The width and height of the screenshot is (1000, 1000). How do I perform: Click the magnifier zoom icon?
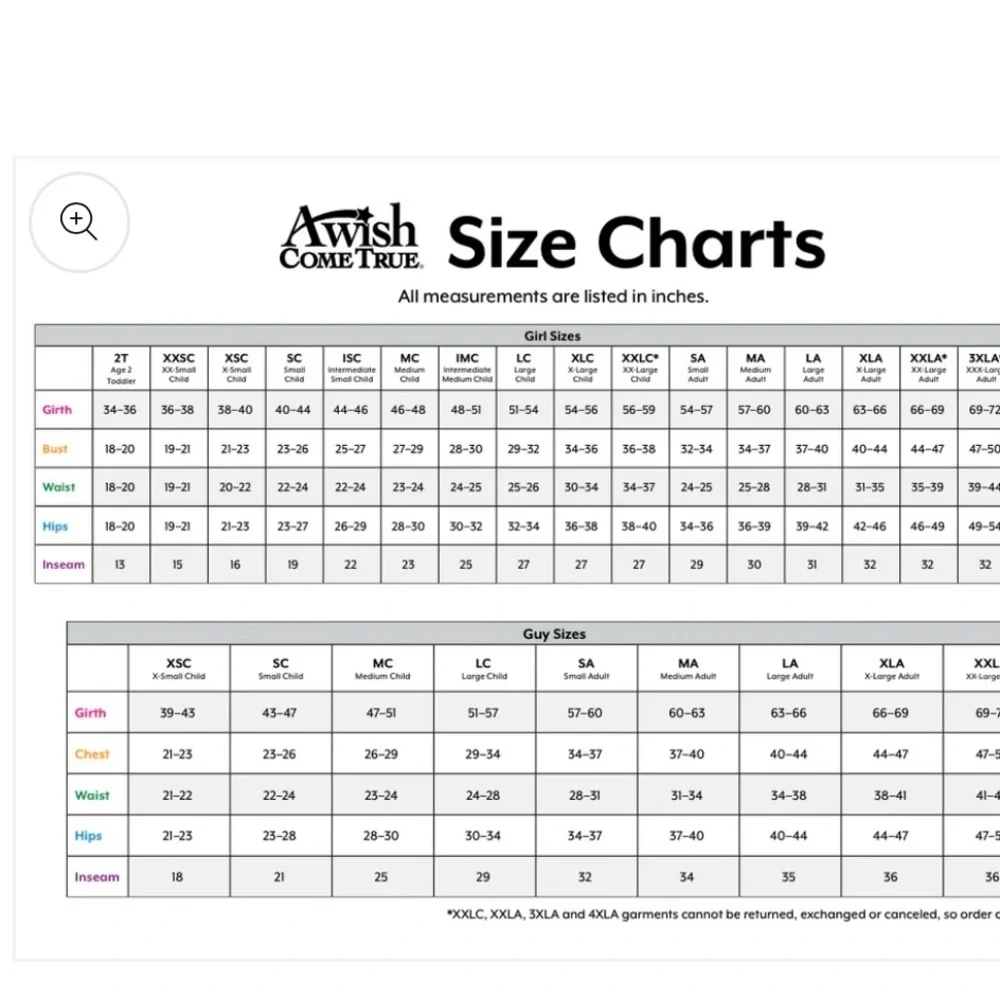78,221
